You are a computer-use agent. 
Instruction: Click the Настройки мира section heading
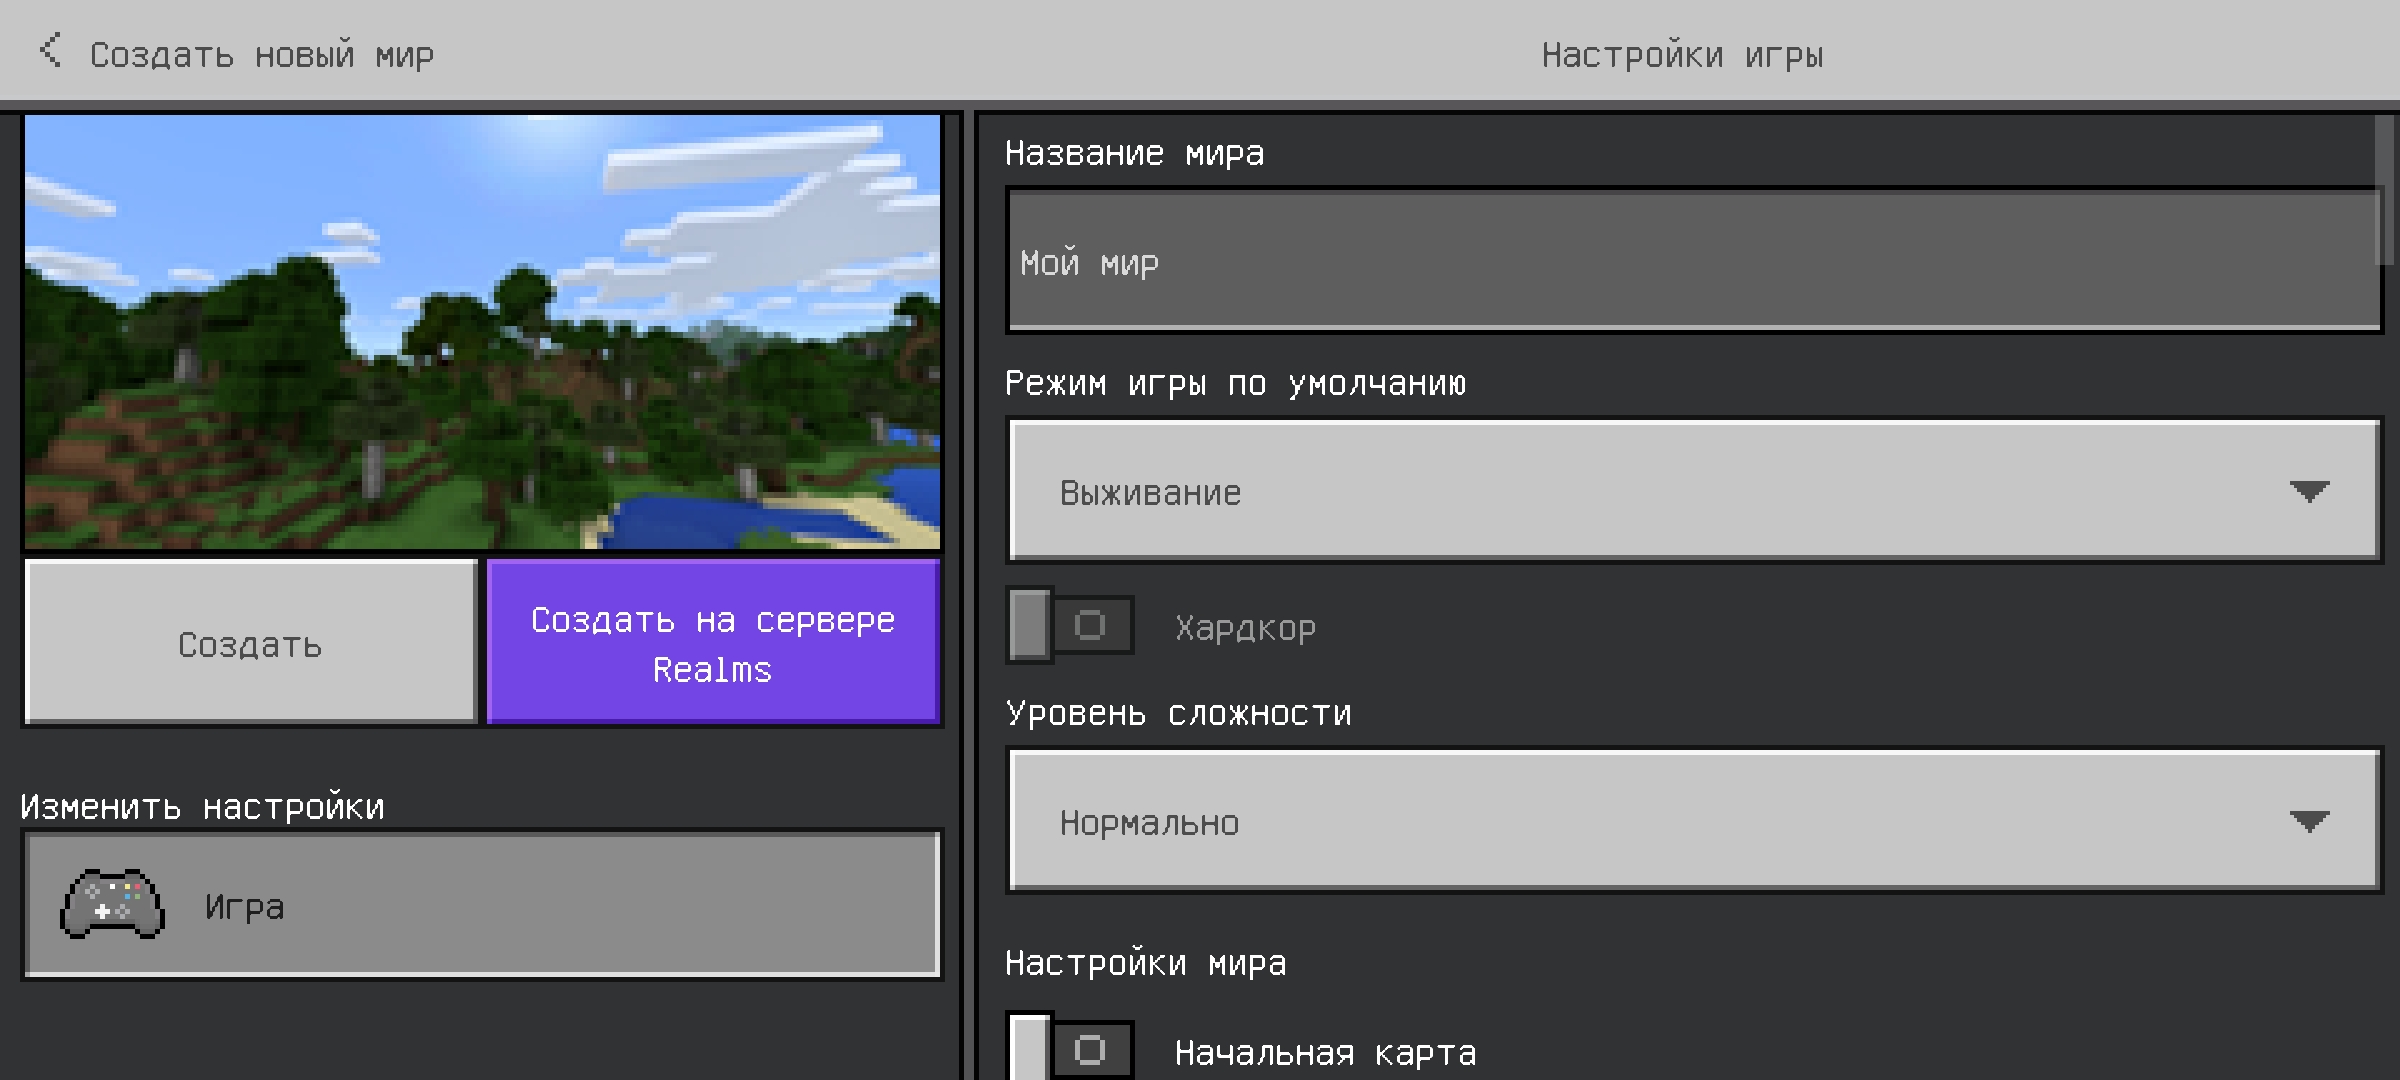tap(1145, 964)
